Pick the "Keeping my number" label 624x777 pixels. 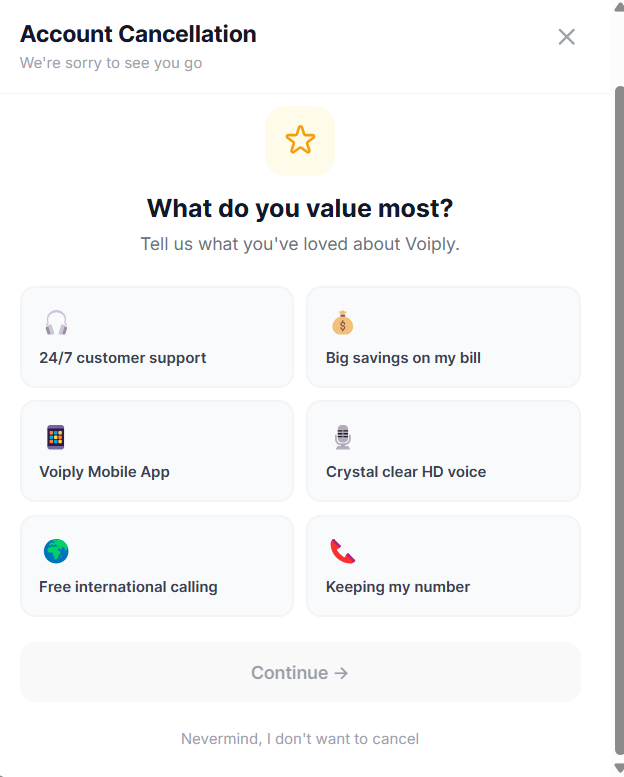(x=398, y=587)
